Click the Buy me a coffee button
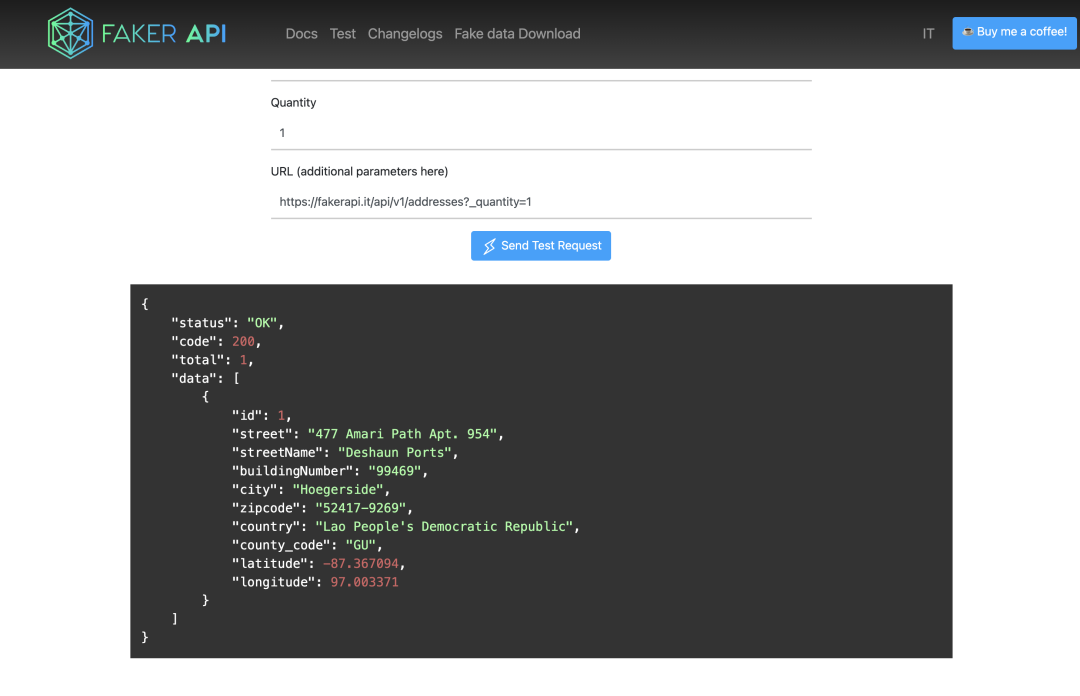 [1014, 32]
